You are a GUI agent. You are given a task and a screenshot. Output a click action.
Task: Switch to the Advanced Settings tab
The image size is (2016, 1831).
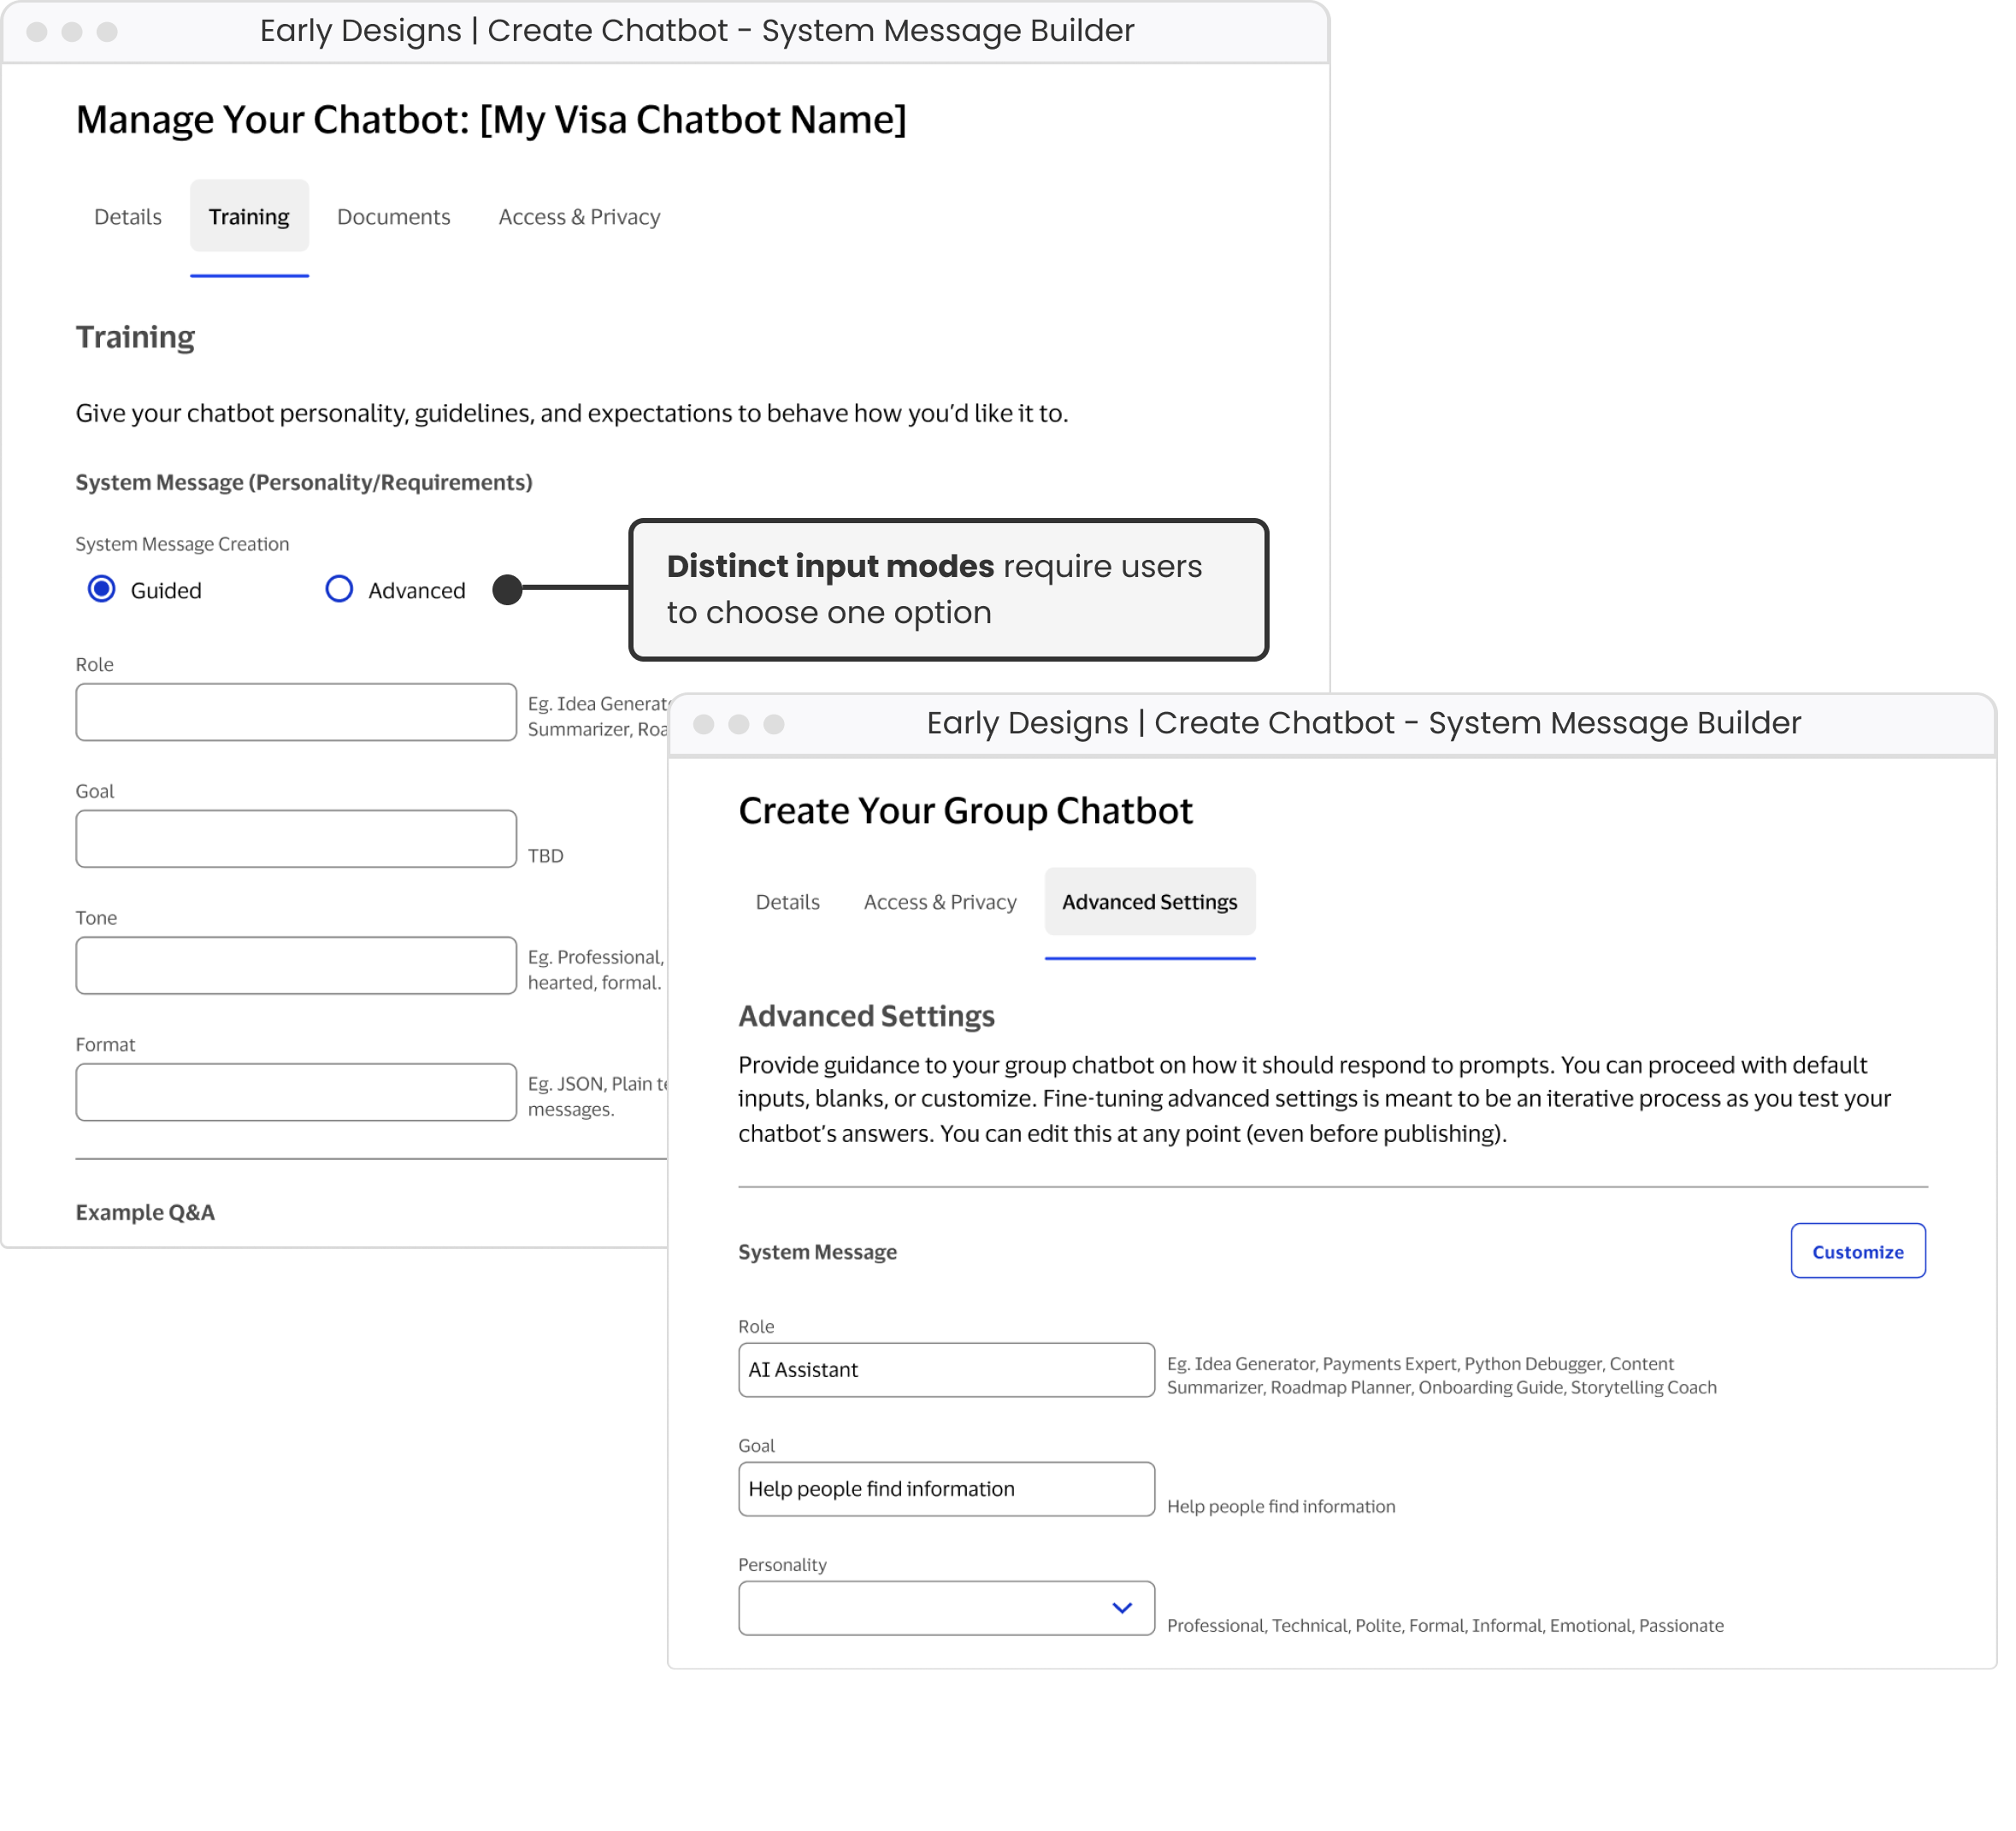pos(1149,901)
